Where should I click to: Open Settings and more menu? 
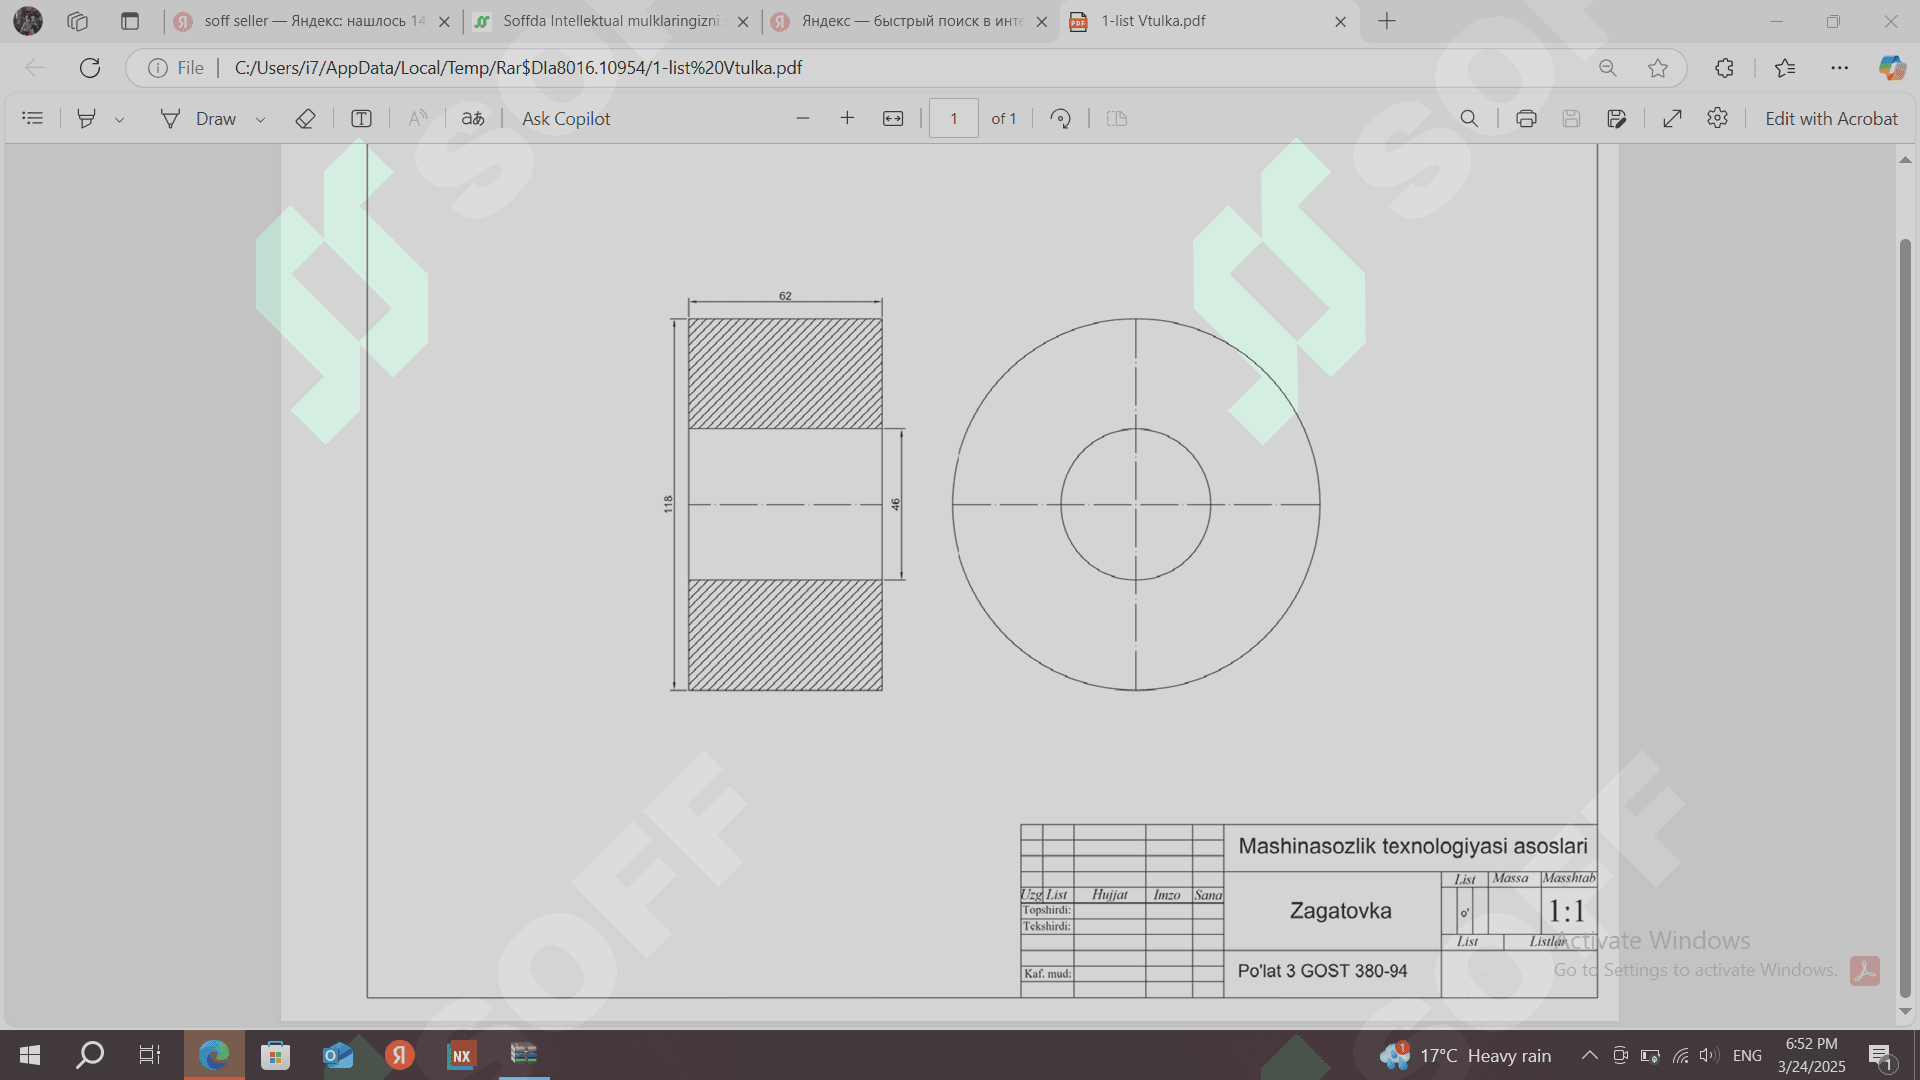tap(1840, 68)
